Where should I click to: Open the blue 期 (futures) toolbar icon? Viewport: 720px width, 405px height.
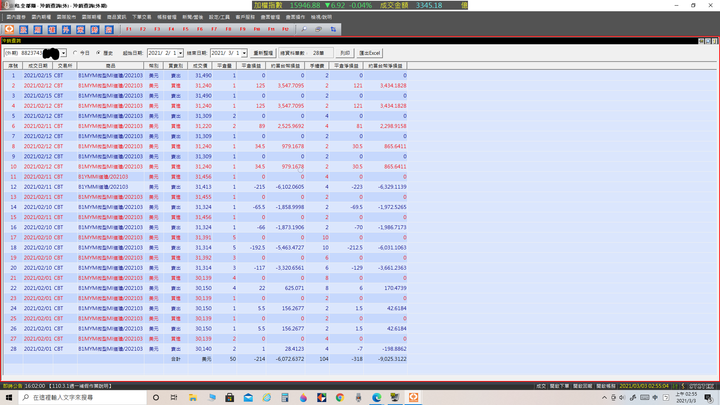[x=38, y=29]
